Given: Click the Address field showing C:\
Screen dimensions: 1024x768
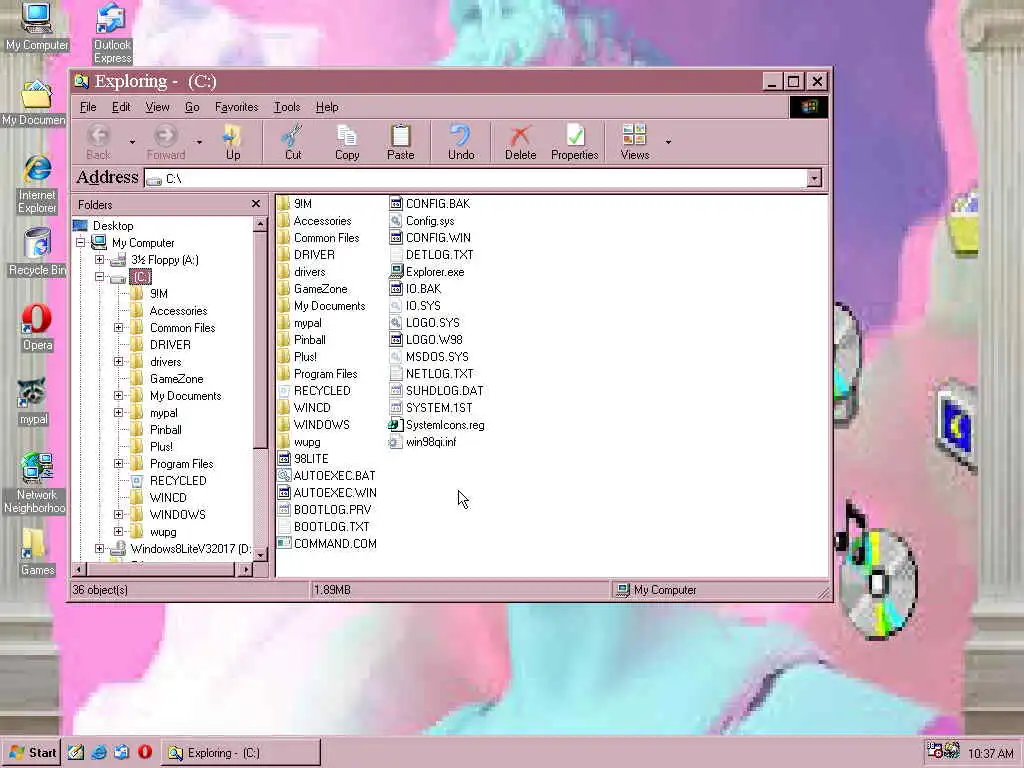Looking at the screenshot, I should [x=475, y=178].
